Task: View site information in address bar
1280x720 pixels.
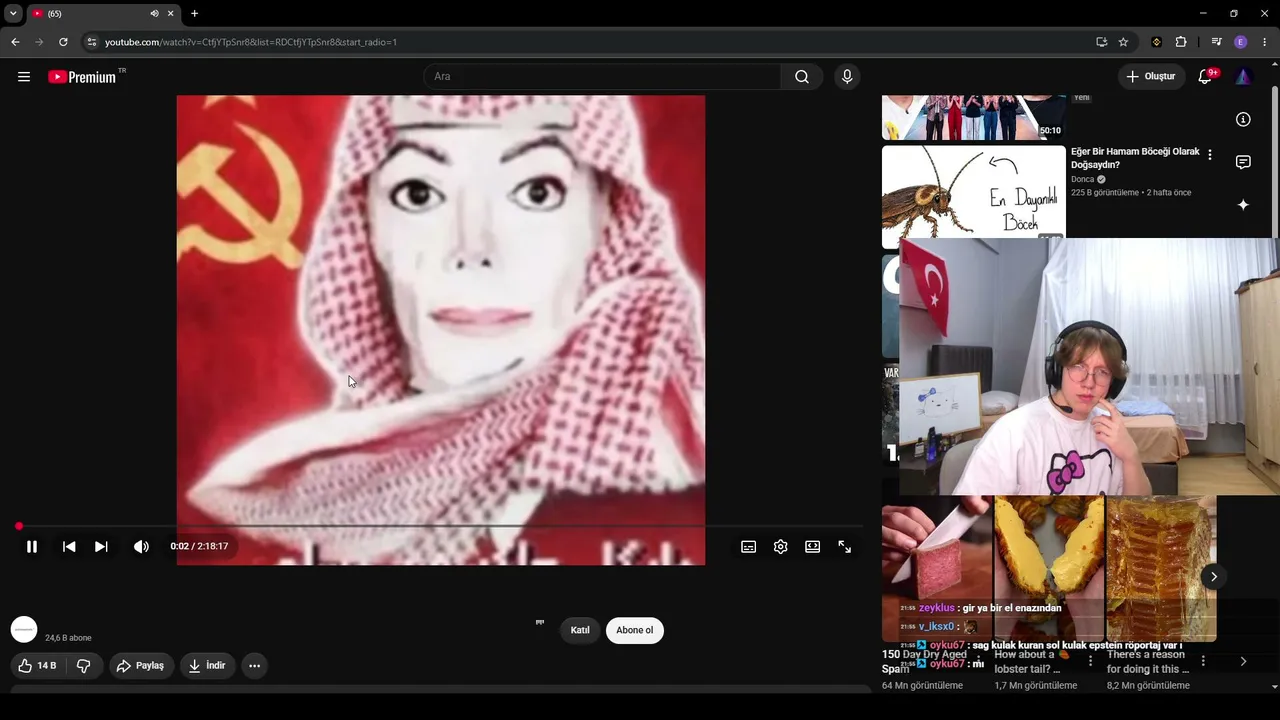Action: (92, 42)
